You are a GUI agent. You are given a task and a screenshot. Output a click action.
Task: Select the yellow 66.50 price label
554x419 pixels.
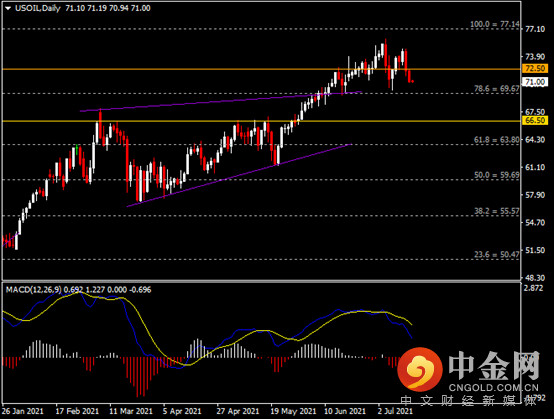535,120
